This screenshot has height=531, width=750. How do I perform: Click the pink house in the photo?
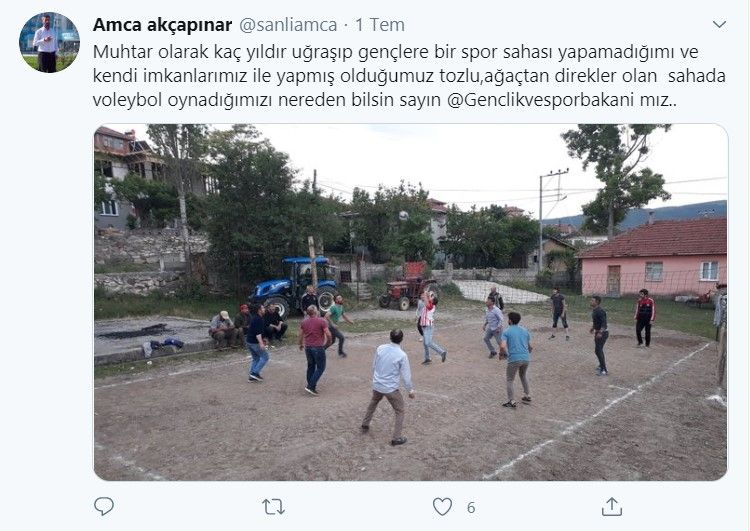pyautogui.click(x=653, y=257)
